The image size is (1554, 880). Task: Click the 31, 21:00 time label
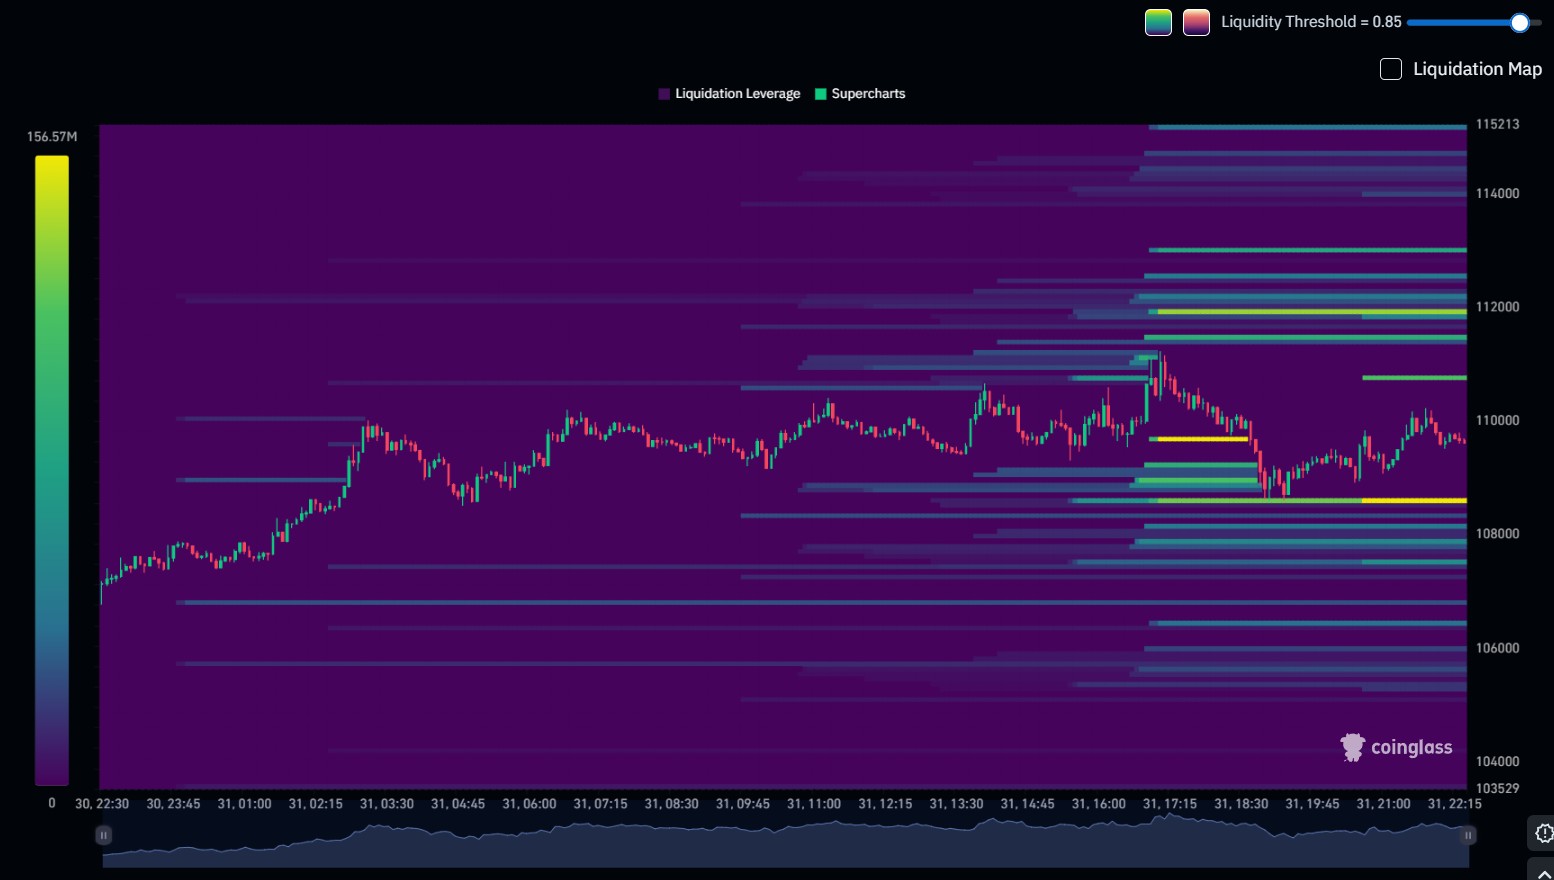tap(1383, 804)
